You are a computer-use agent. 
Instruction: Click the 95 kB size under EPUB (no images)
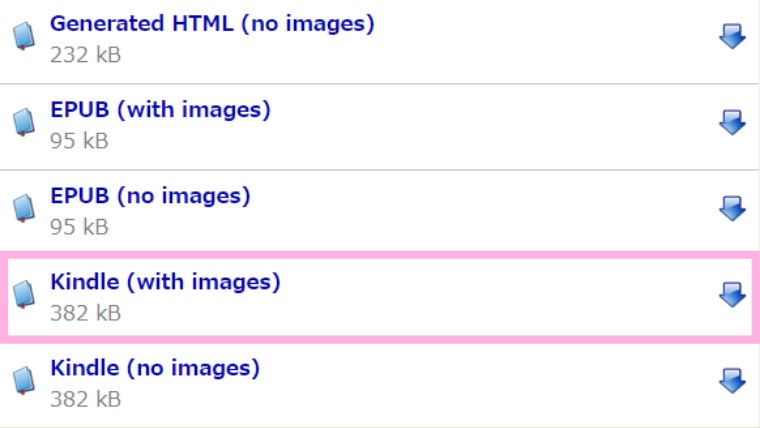79,227
